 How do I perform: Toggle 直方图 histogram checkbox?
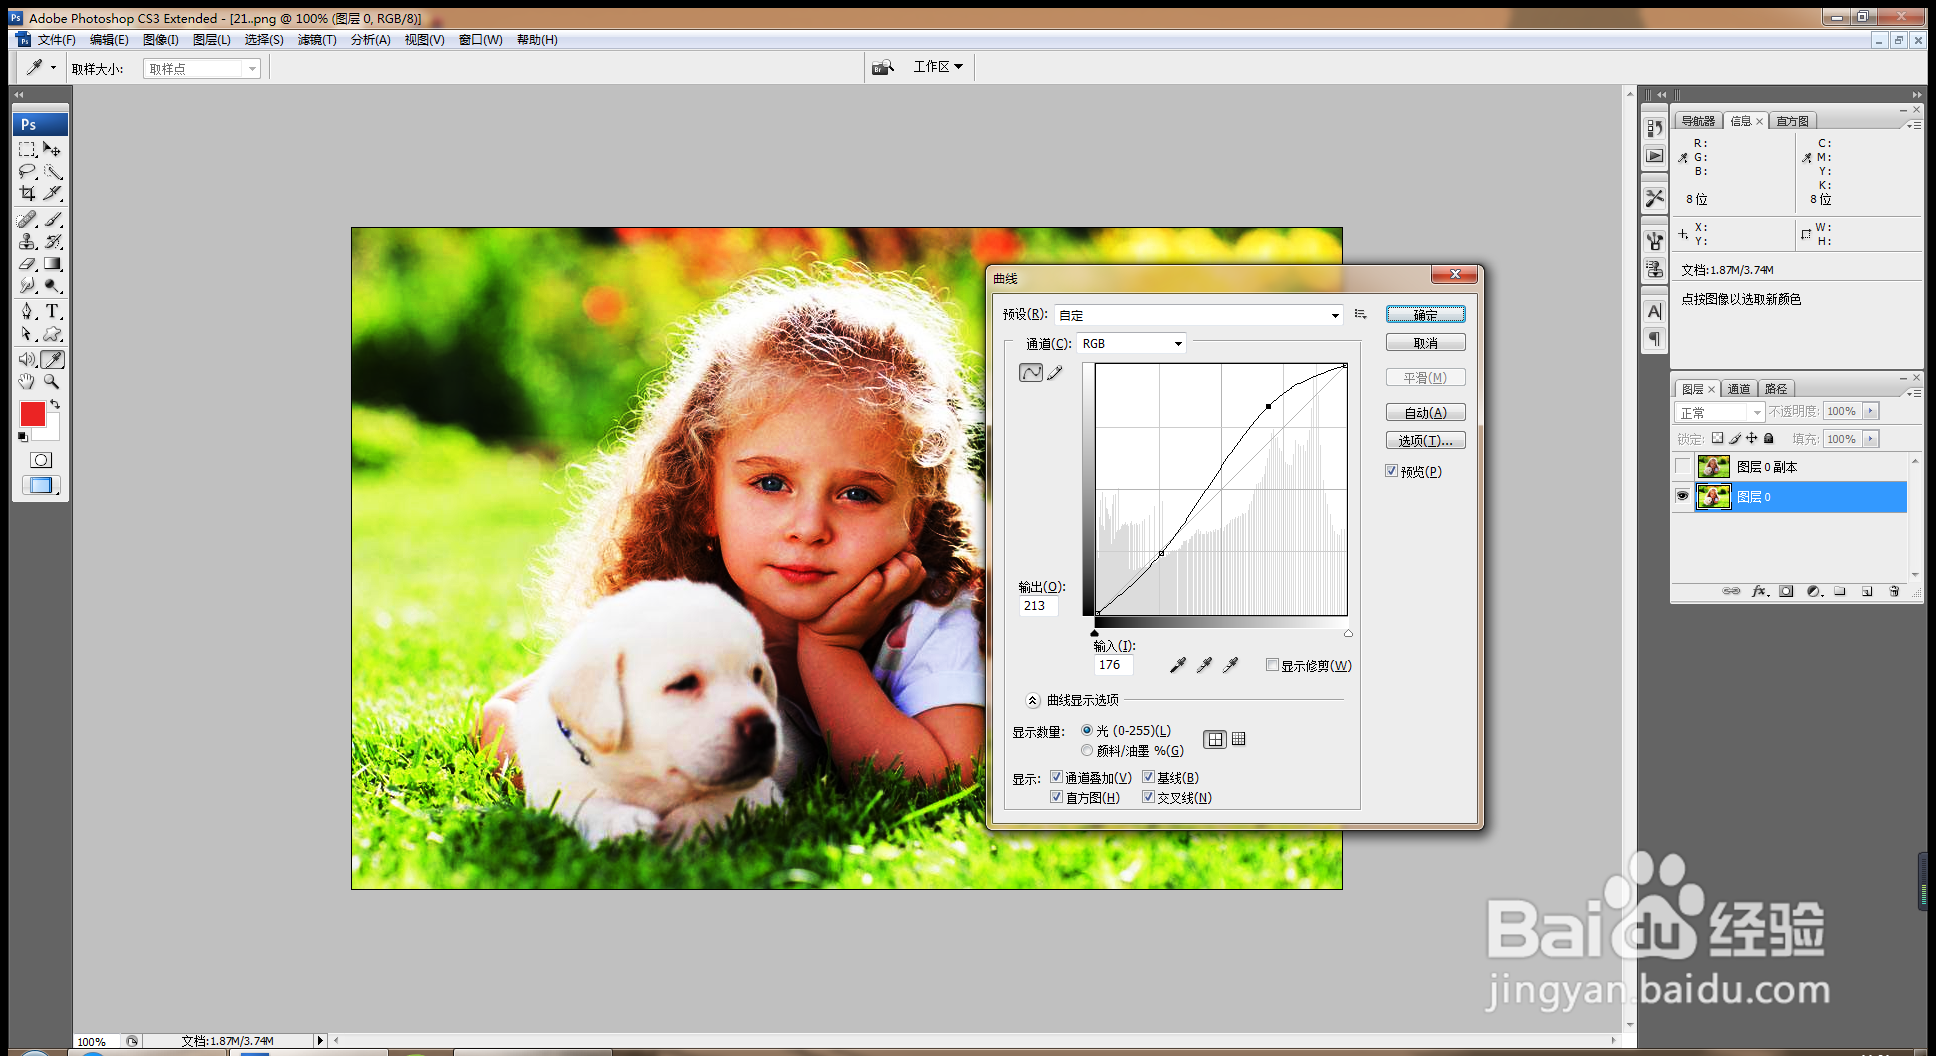point(1056,797)
